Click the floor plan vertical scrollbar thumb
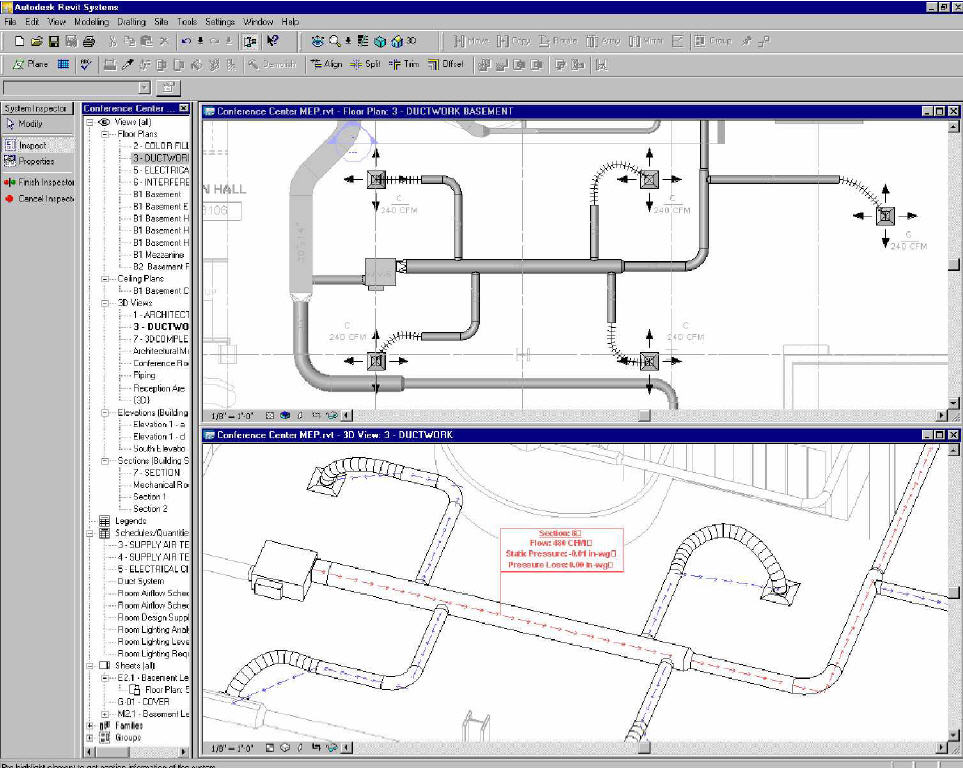This screenshot has height=768, width=963. click(x=953, y=264)
